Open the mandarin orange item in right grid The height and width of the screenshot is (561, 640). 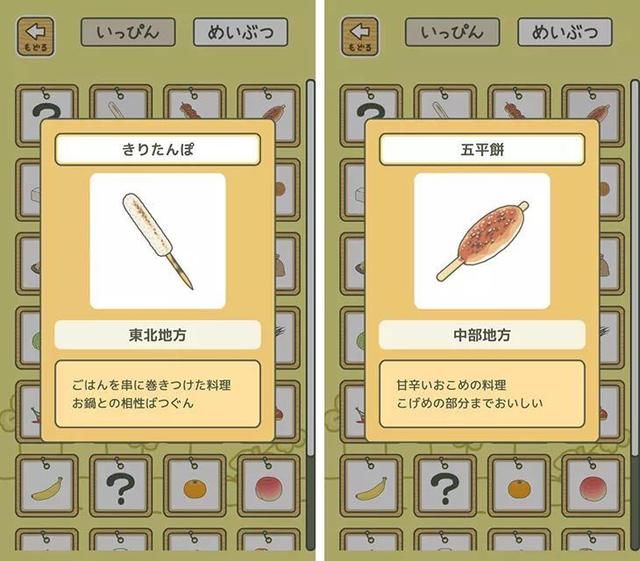(519, 487)
